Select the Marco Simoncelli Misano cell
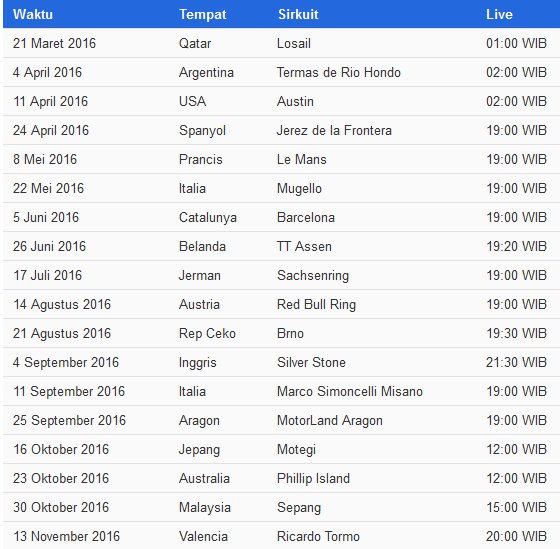560x549 pixels. click(x=350, y=391)
